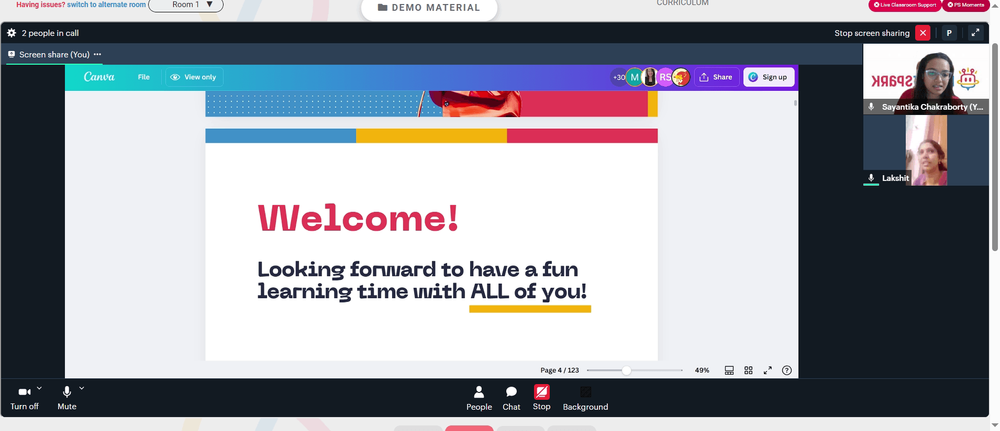1000x431 pixels.
Task: Open the Canva help question mark
Action: point(786,370)
